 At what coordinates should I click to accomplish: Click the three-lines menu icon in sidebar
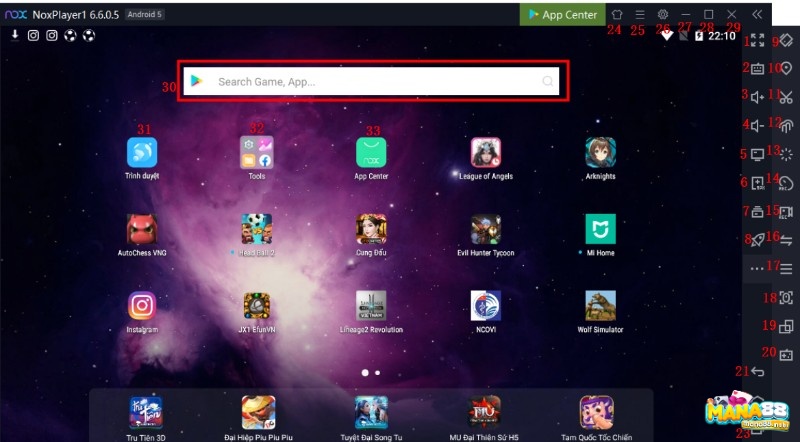[786, 269]
